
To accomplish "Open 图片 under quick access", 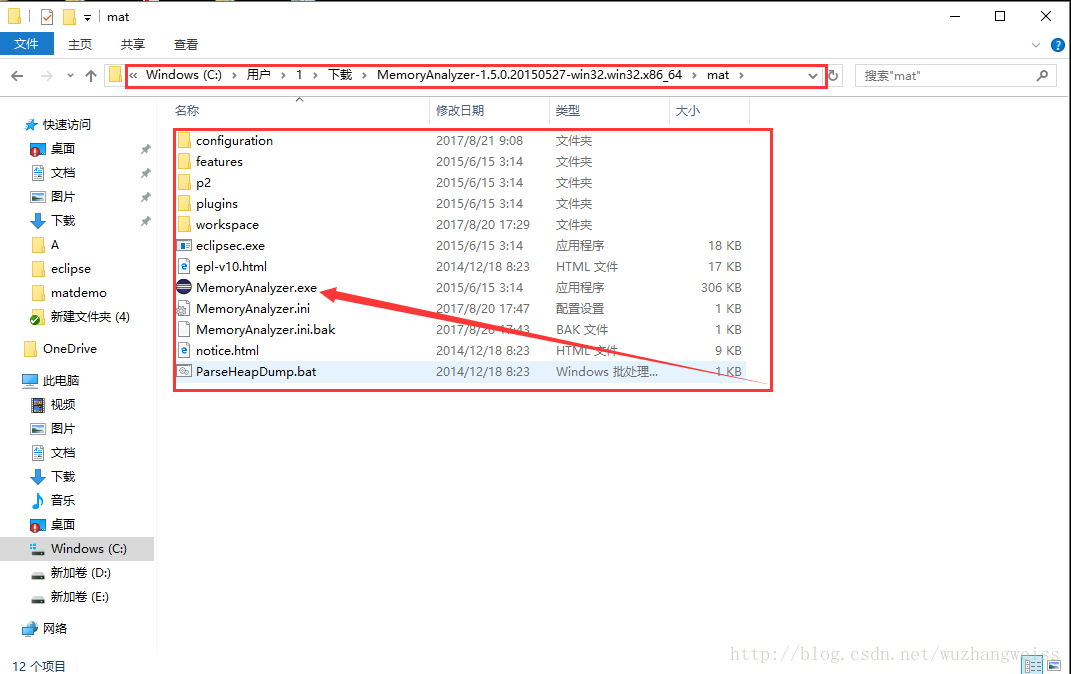I will 63,197.
